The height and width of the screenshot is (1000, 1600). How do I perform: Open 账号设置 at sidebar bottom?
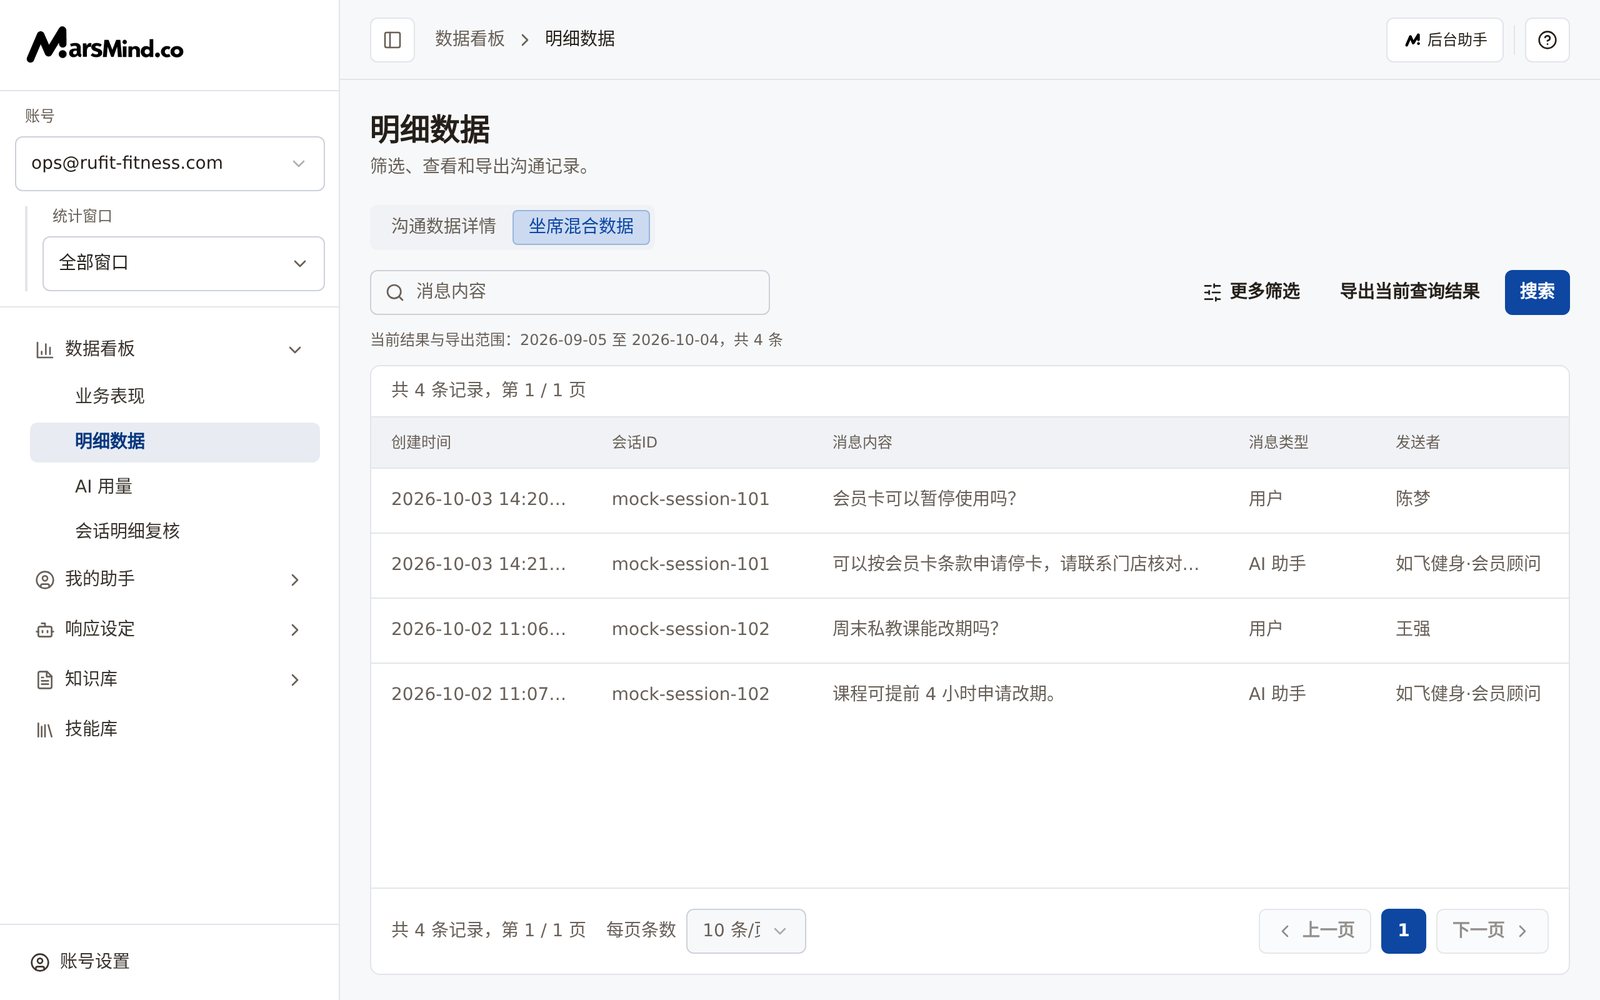pos(170,962)
